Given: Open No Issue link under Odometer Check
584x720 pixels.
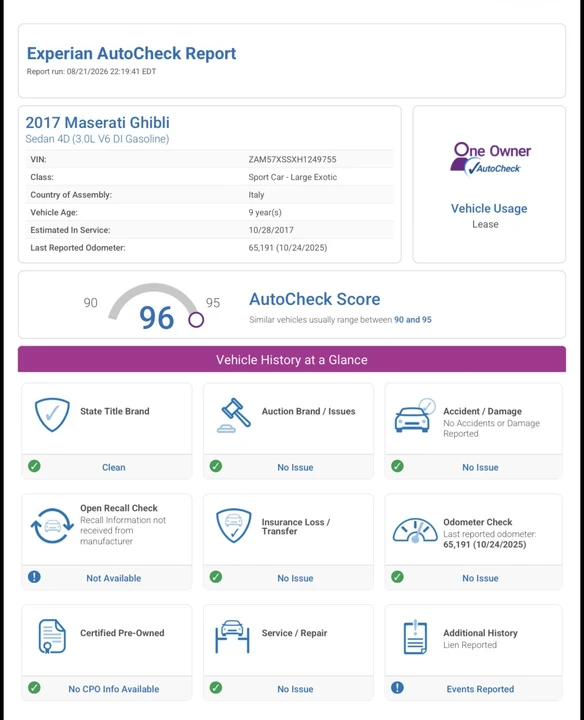Looking at the screenshot, I should pyautogui.click(x=480, y=578).
